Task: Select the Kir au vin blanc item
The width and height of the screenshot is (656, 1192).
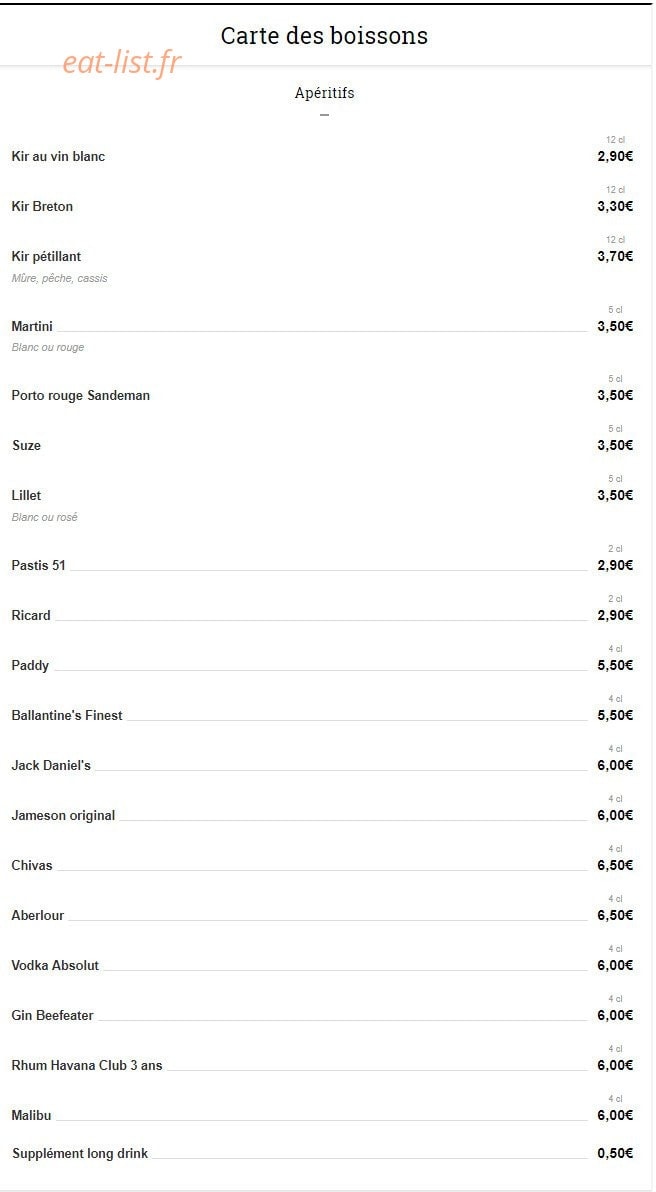Action: pos(59,157)
